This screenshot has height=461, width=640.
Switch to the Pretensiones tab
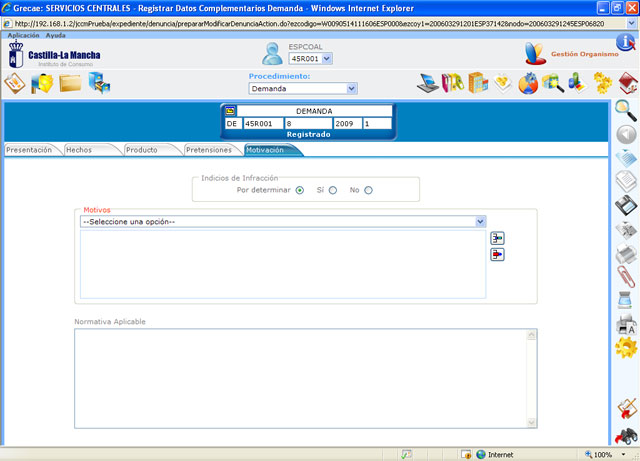click(209, 150)
